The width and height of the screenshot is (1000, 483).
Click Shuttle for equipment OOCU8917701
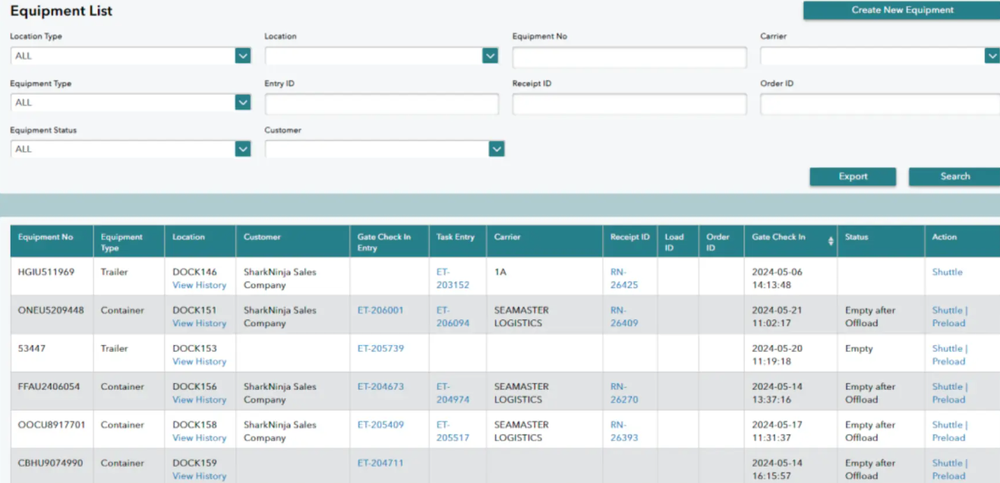[x=947, y=426]
